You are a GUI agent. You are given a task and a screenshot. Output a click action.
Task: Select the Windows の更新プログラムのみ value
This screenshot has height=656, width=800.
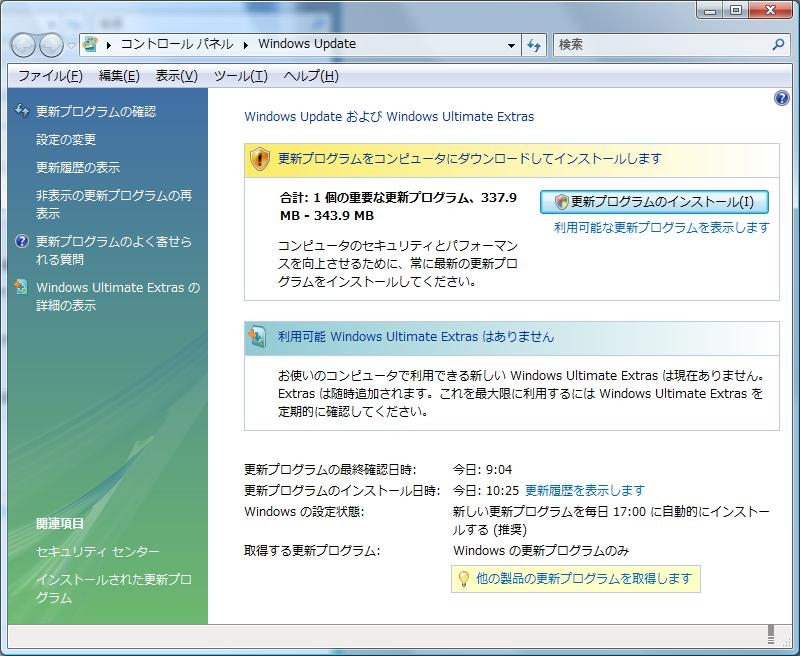(x=541, y=551)
